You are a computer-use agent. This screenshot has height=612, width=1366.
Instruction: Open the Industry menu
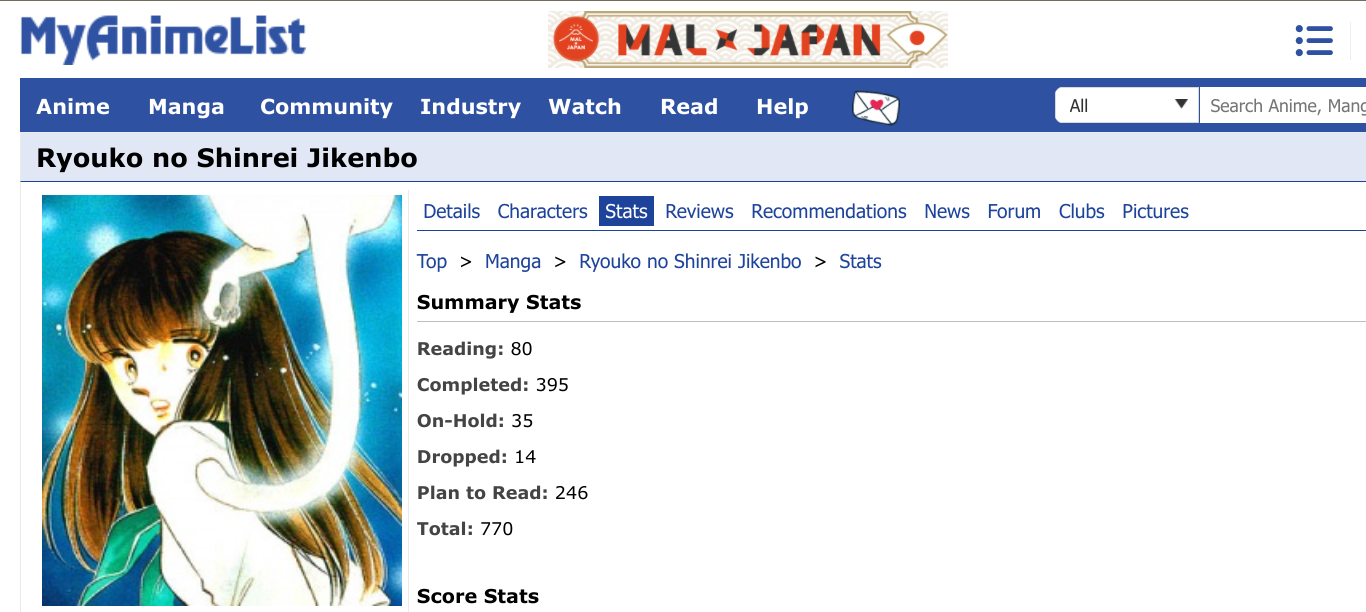click(x=470, y=106)
